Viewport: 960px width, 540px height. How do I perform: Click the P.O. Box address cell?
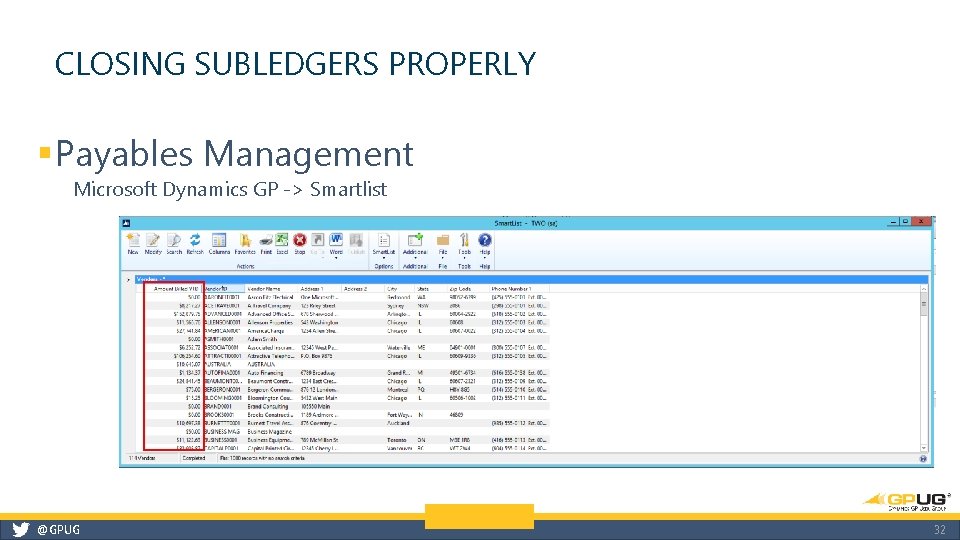point(317,356)
